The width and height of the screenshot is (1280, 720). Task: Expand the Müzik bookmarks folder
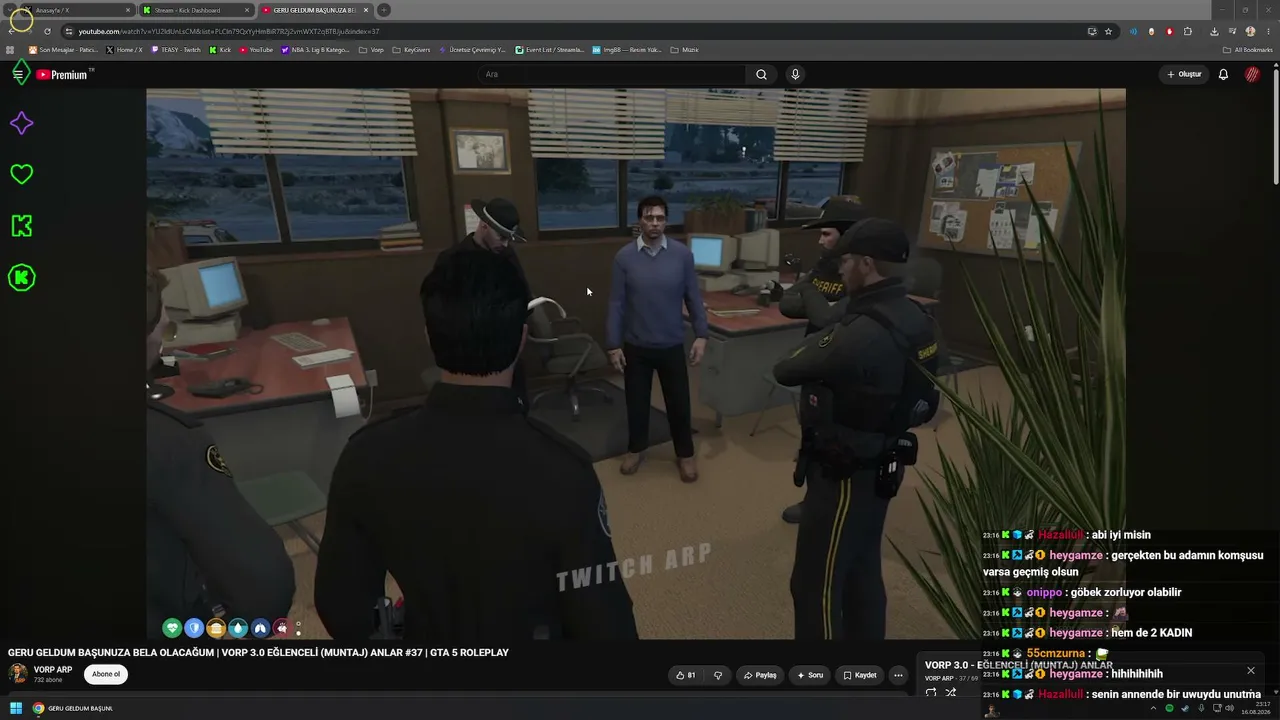[x=684, y=50]
